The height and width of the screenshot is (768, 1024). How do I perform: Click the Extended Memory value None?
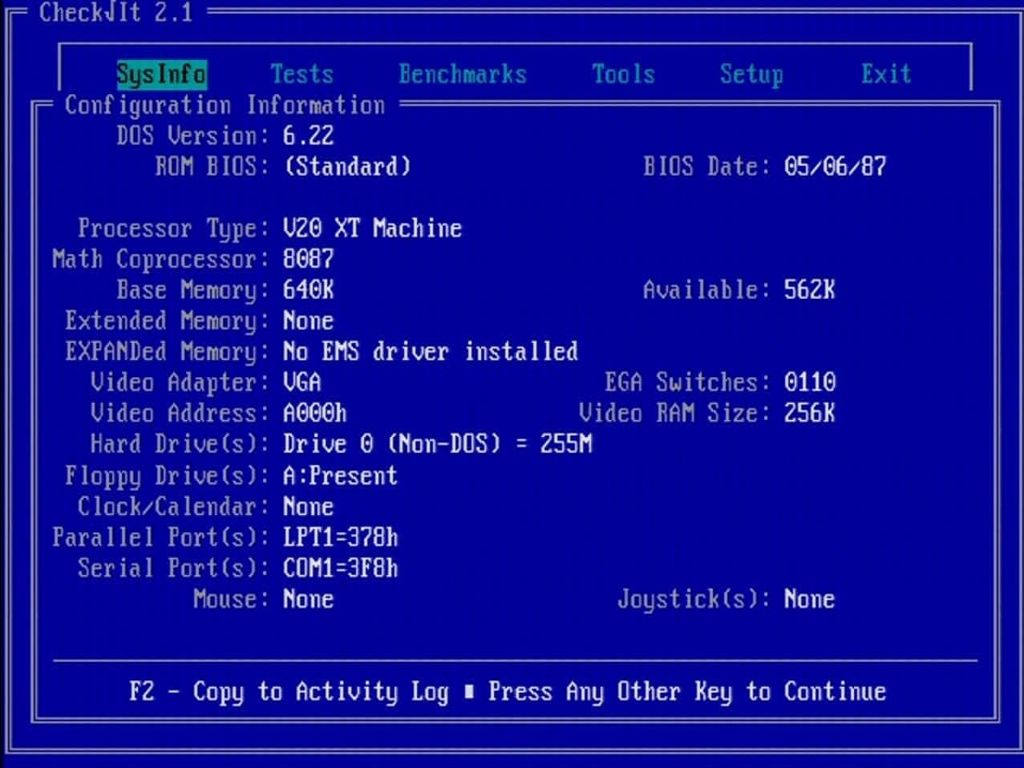pos(308,321)
